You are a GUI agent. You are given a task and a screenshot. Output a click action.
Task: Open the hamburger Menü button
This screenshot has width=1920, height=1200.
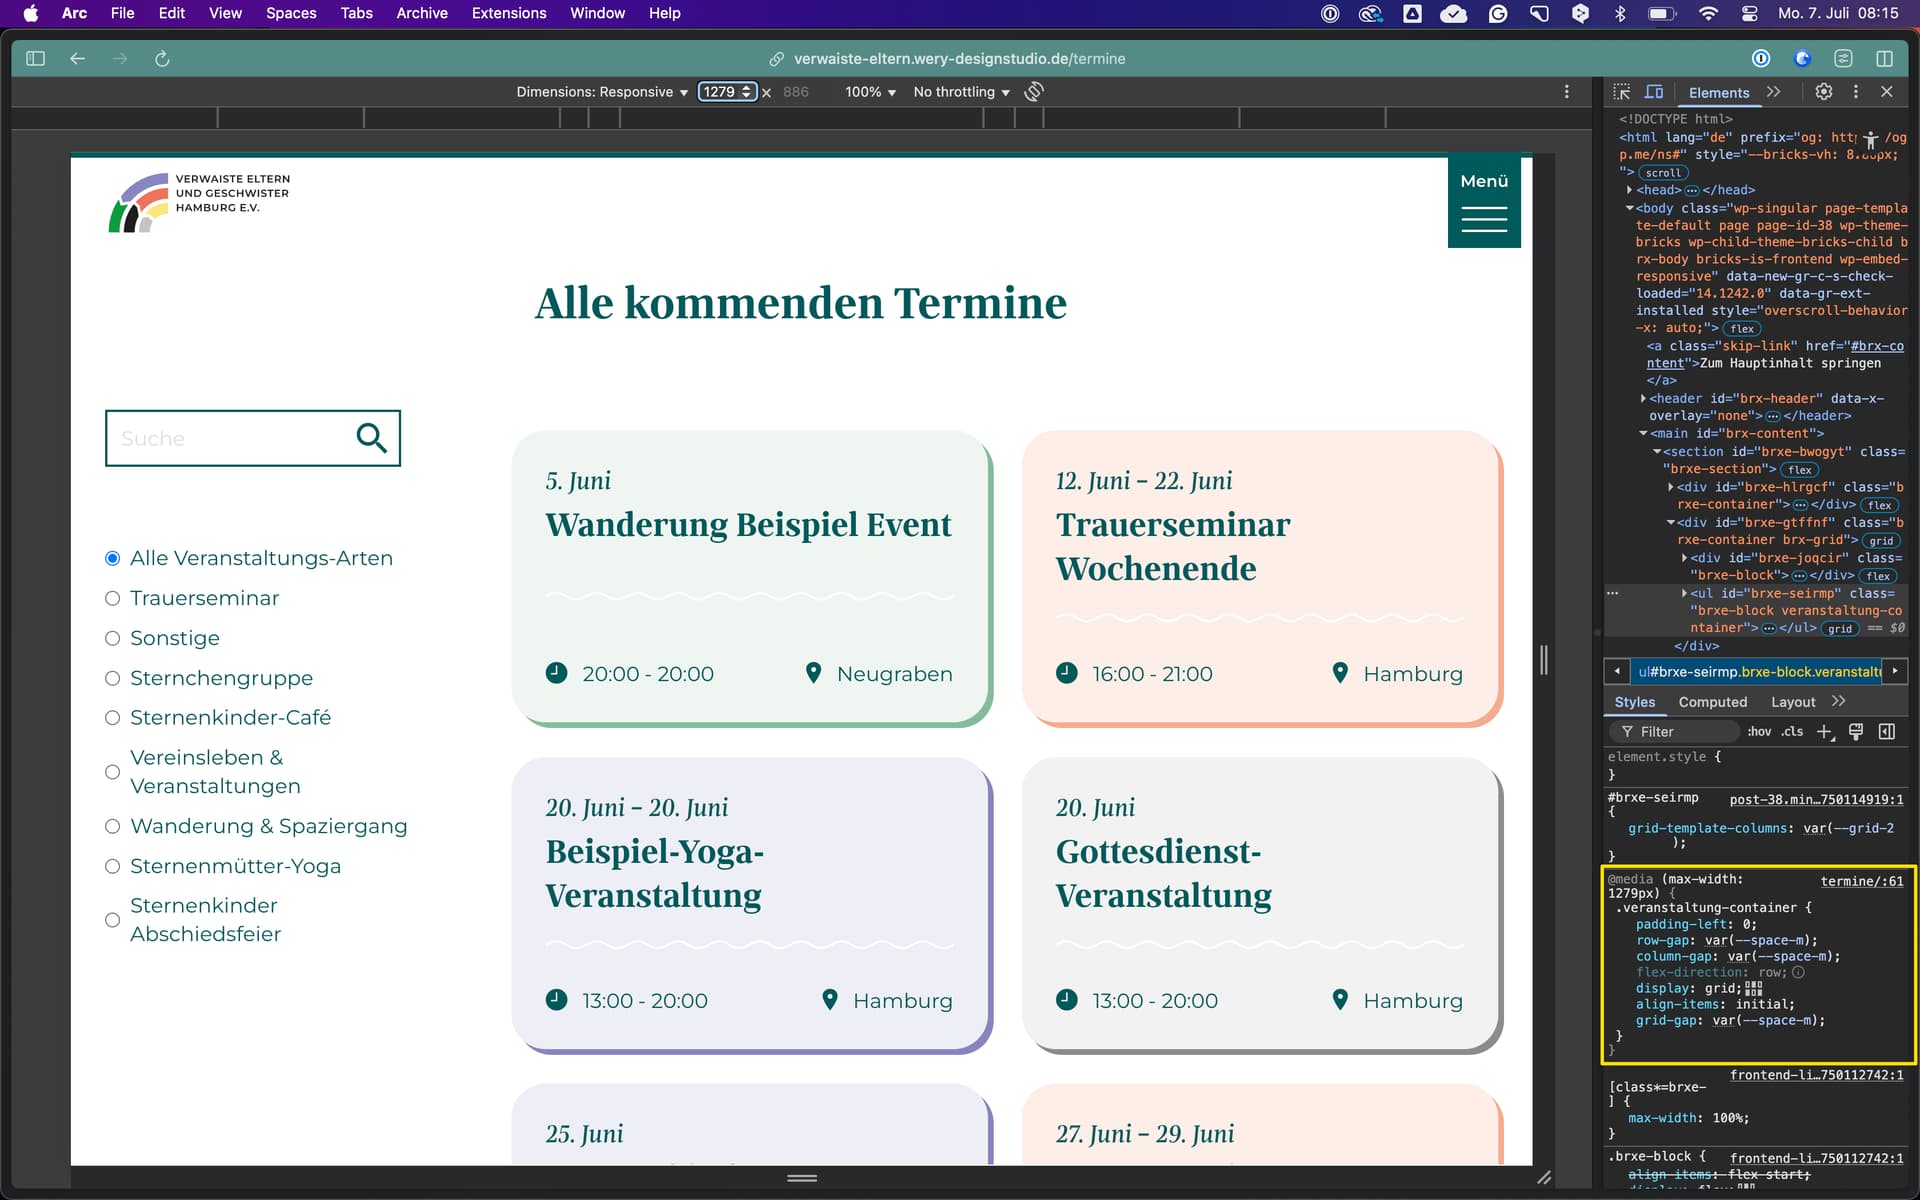click(1484, 201)
